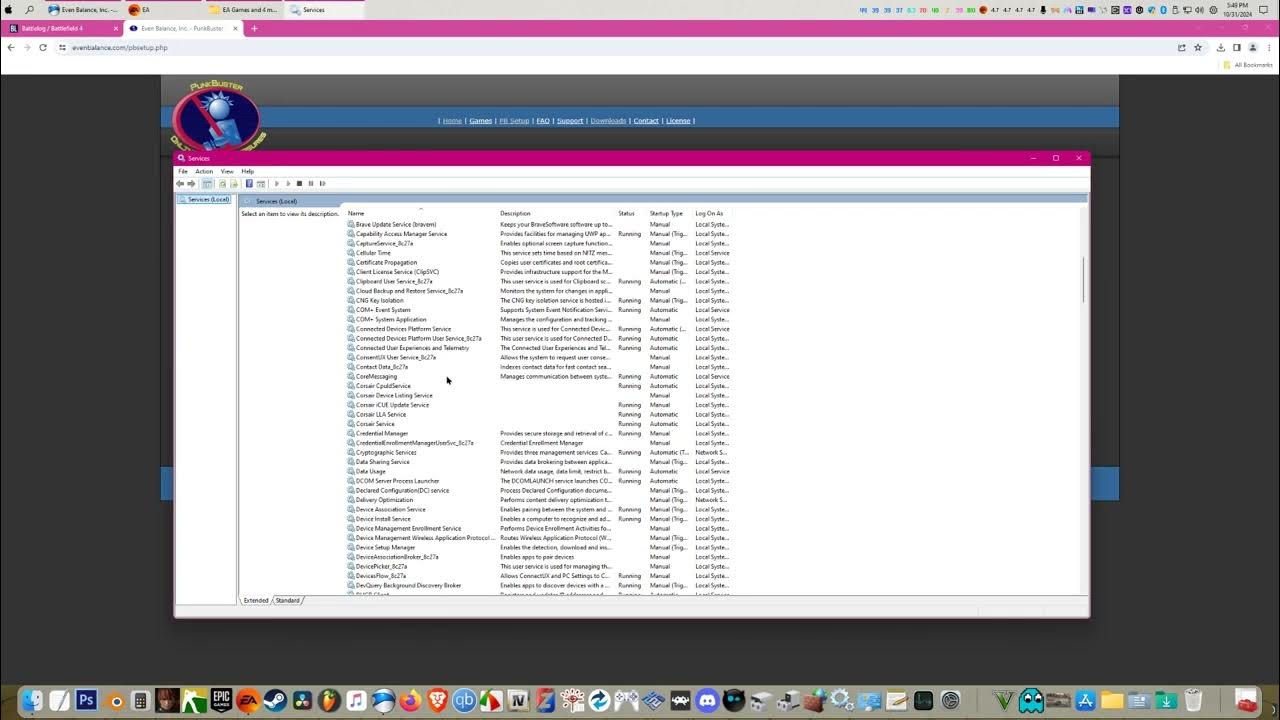Open the FAQ link on PunkBuster page
Image resolution: width=1280 pixels, height=720 pixels.
pyautogui.click(x=543, y=121)
